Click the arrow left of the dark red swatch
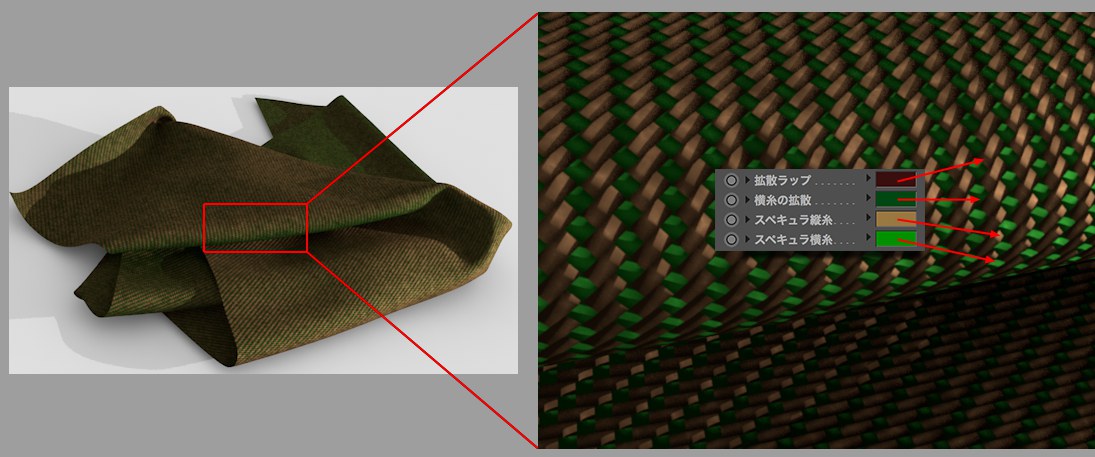The width and height of the screenshot is (1095, 457). coord(868,180)
